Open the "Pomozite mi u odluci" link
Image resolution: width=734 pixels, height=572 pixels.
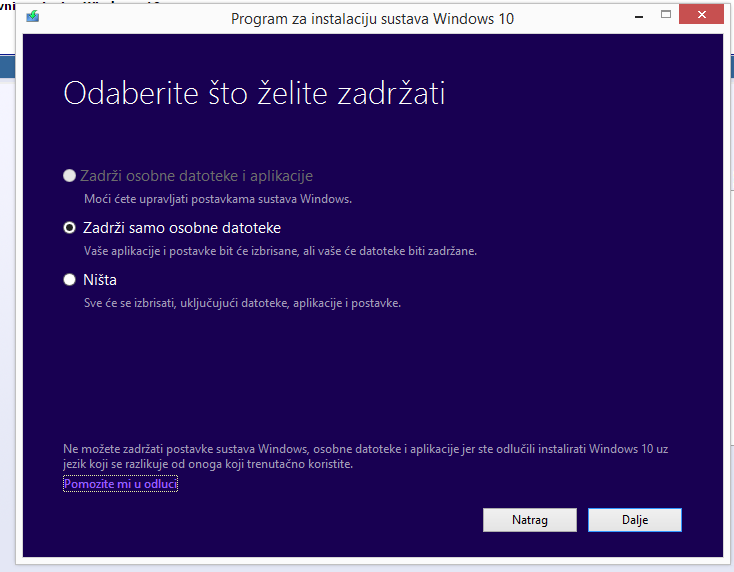tap(120, 484)
